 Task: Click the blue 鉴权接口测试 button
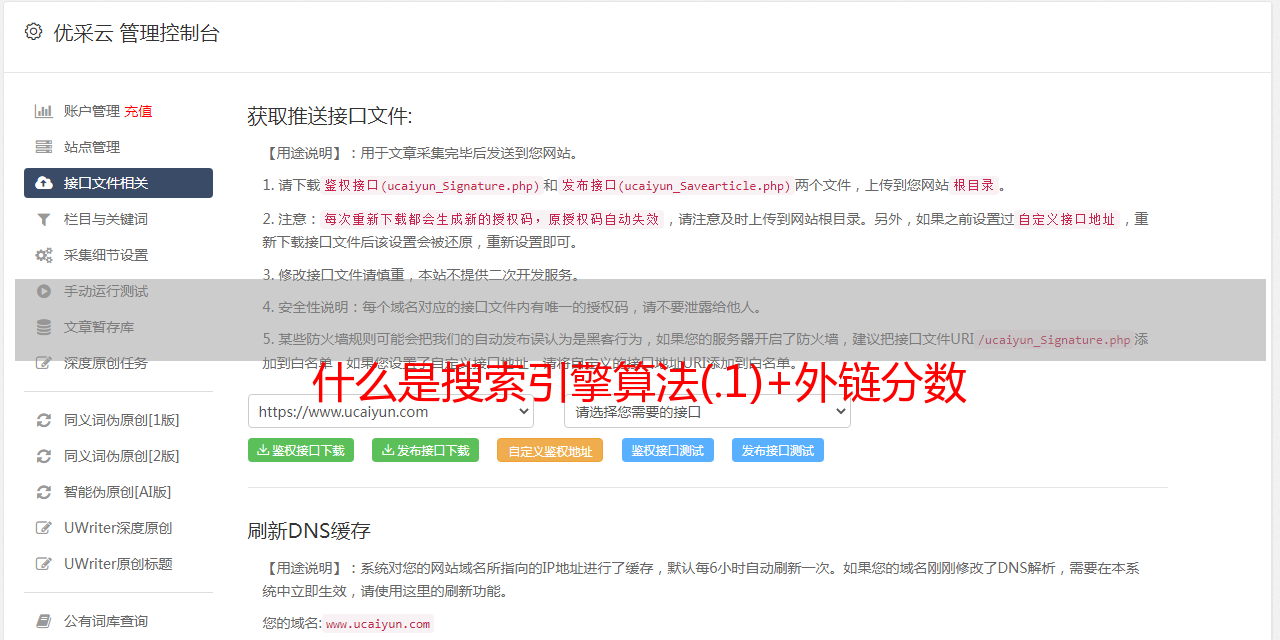coord(668,450)
